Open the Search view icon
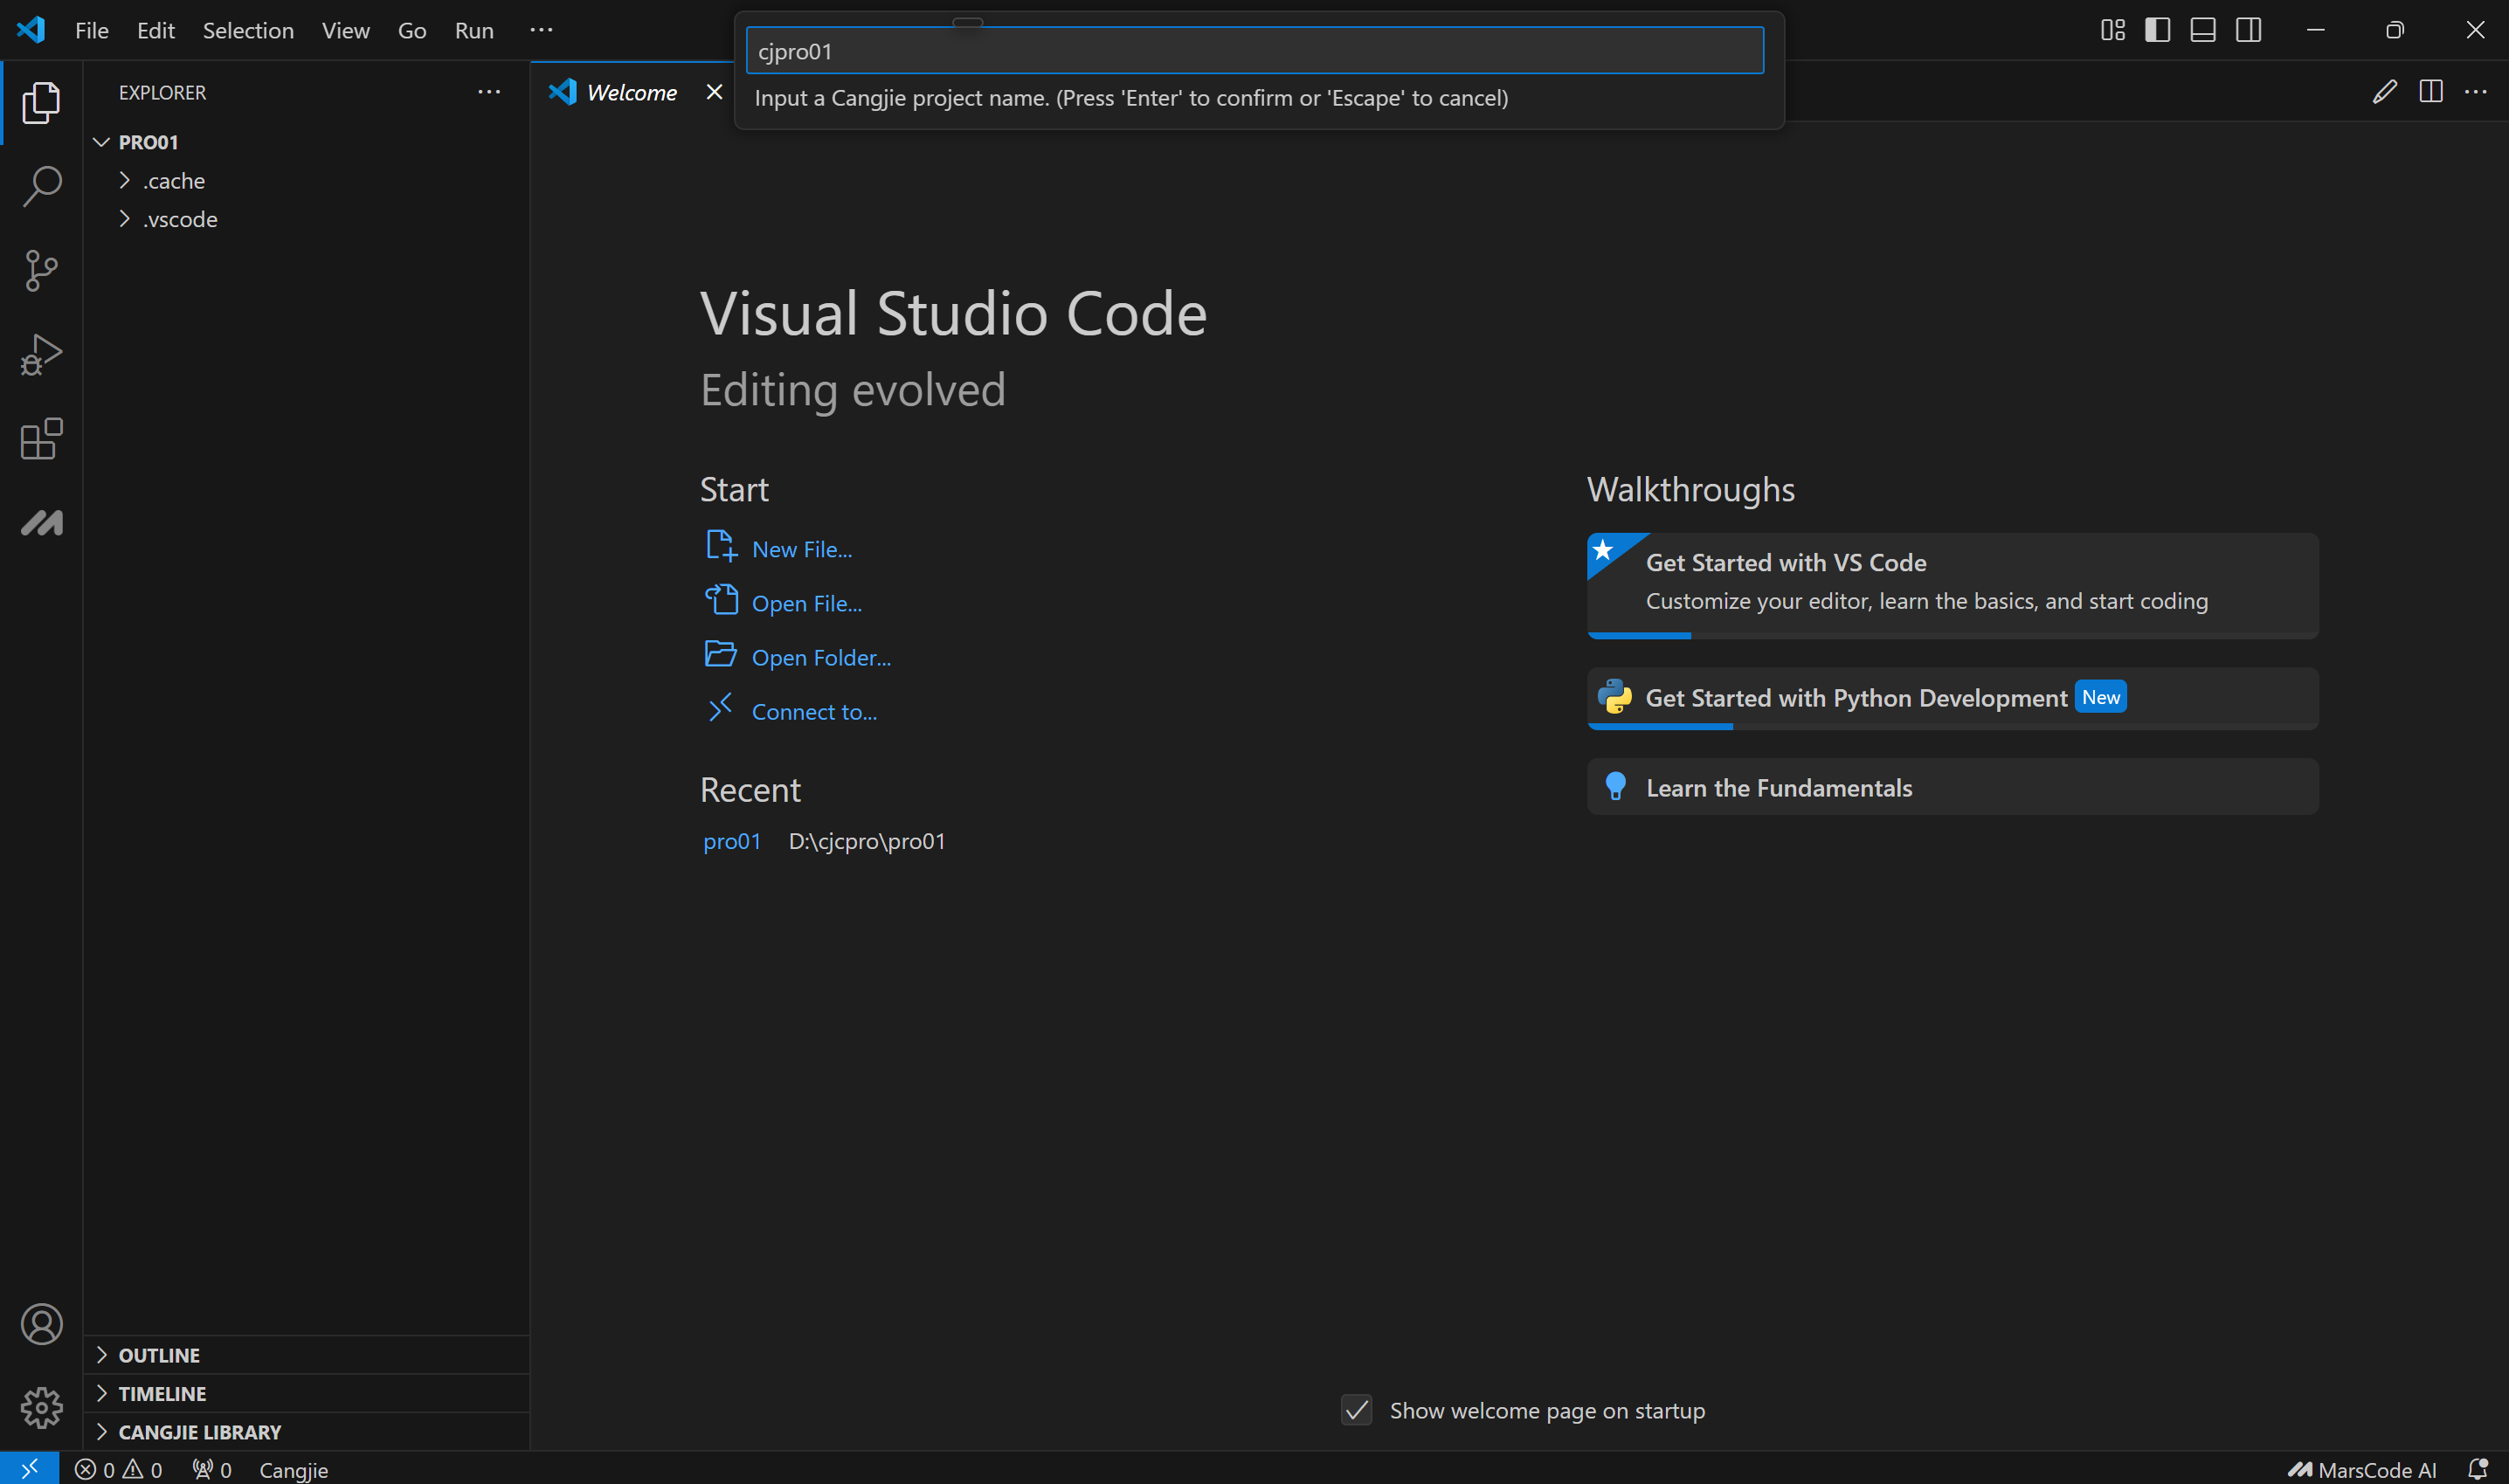This screenshot has height=1484, width=2509. tap(41, 186)
